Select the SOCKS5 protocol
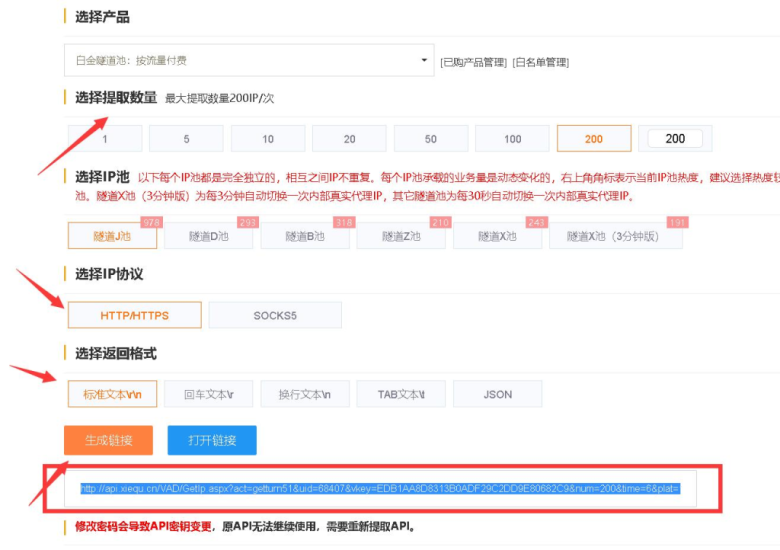Screen dimensions: 780x550 275,315
